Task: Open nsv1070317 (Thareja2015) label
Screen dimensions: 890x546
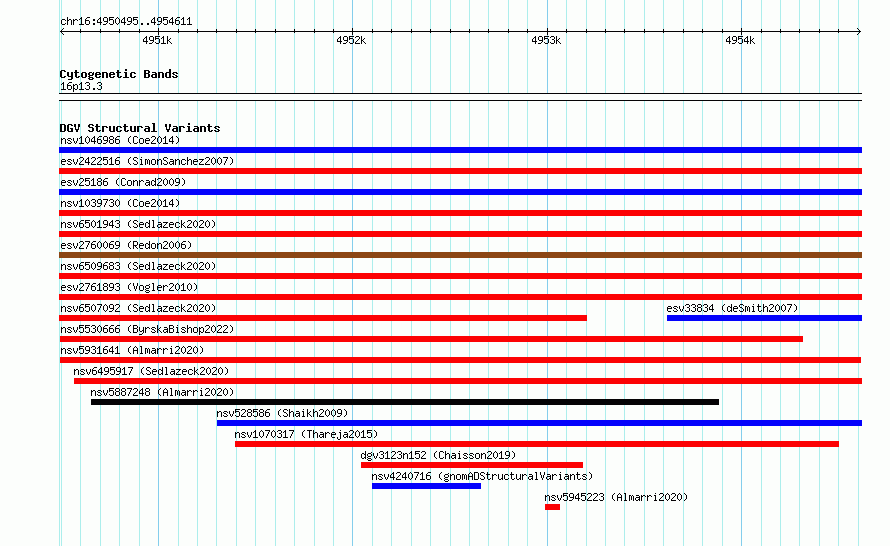Action: pos(306,434)
